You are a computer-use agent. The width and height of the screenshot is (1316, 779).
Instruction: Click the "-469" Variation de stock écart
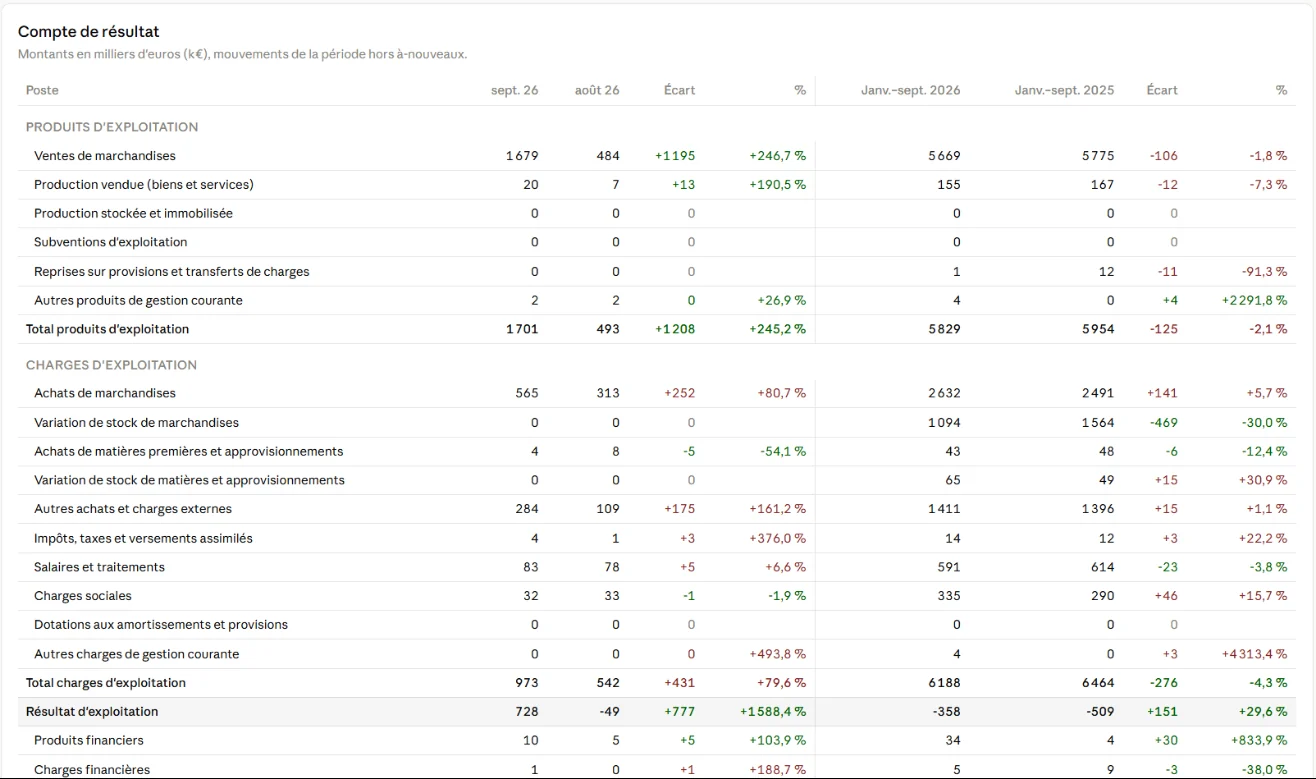coord(1164,423)
